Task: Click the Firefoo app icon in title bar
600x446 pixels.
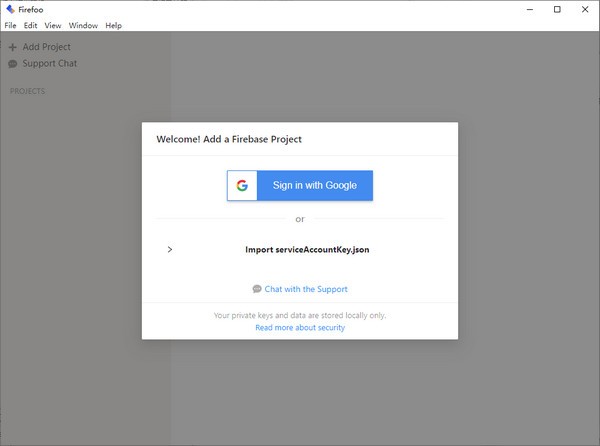Action: pyautogui.click(x=10, y=10)
